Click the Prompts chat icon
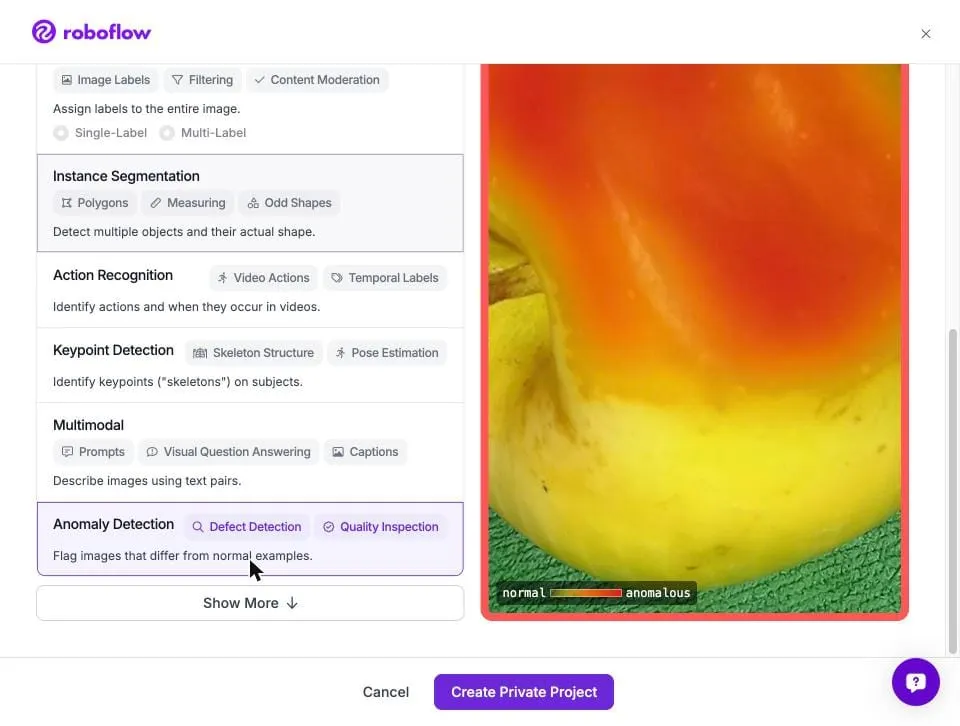 tap(67, 452)
